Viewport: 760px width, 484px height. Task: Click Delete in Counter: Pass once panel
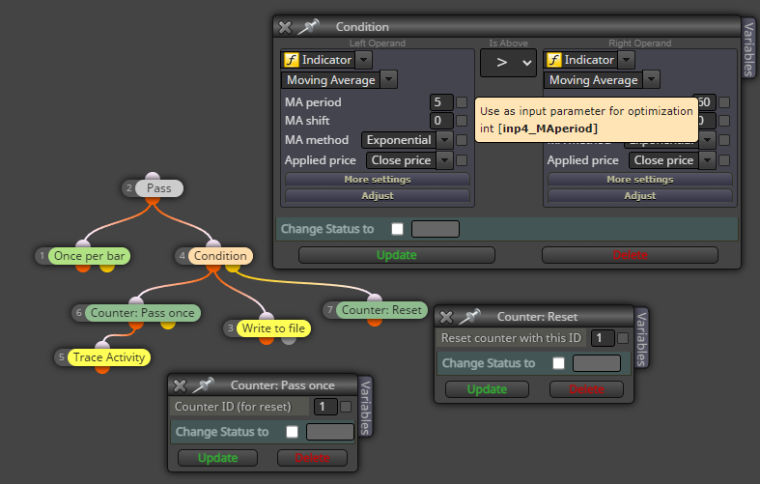(x=312, y=458)
